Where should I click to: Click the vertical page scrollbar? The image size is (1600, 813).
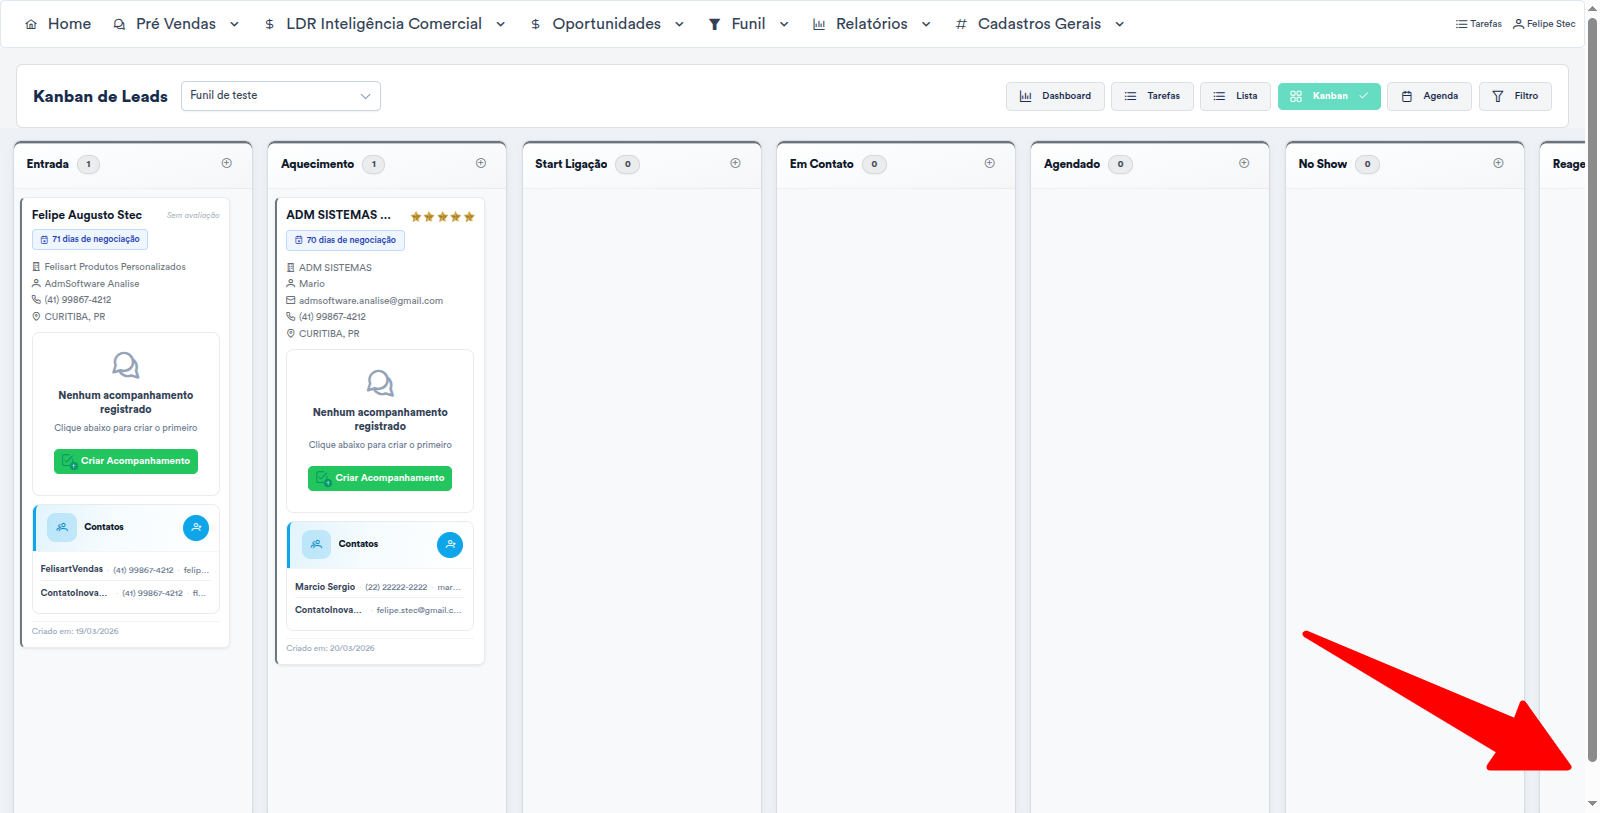(x=1592, y=390)
